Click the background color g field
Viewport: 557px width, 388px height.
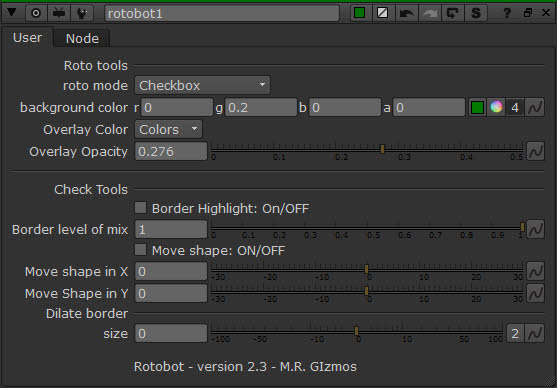coord(261,107)
